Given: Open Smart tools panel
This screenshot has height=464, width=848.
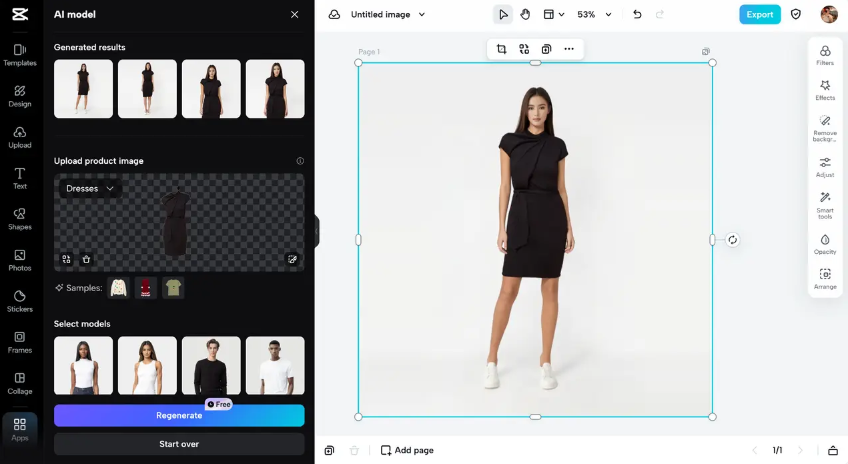Looking at the screenshot, I should [x=825, y=206].
